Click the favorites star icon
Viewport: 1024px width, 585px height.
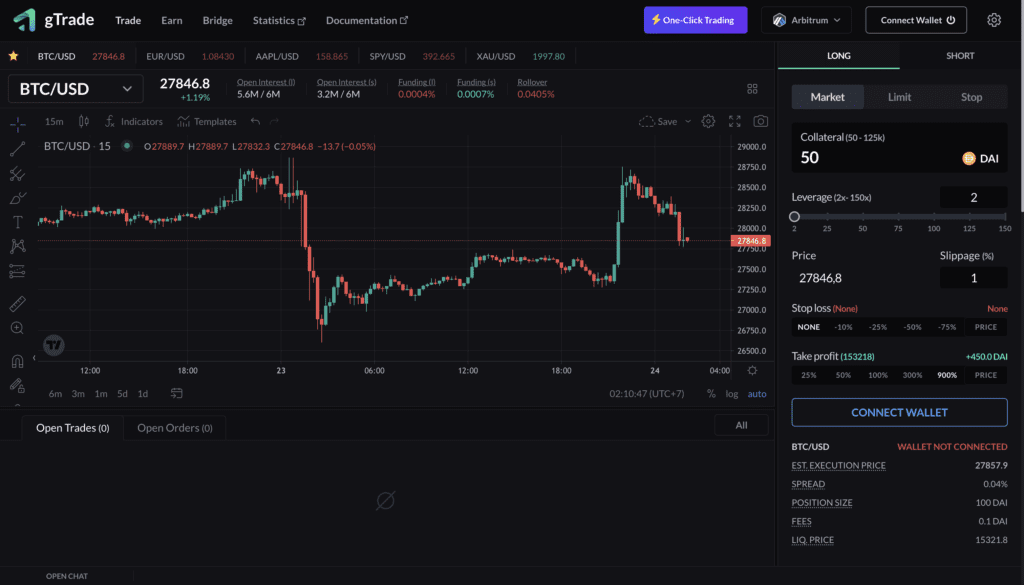coord(13,56)
